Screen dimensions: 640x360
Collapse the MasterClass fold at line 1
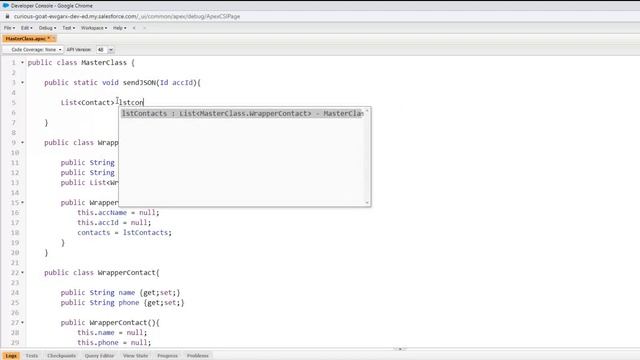[x=22, y=62]
